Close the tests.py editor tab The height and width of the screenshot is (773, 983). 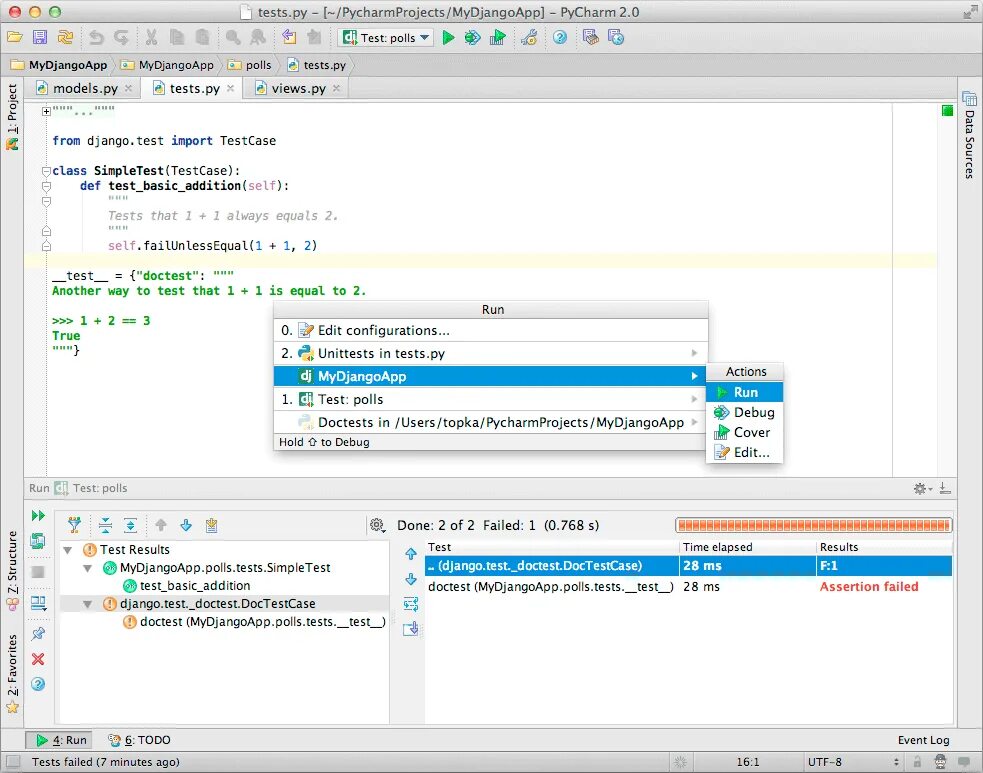231,88
